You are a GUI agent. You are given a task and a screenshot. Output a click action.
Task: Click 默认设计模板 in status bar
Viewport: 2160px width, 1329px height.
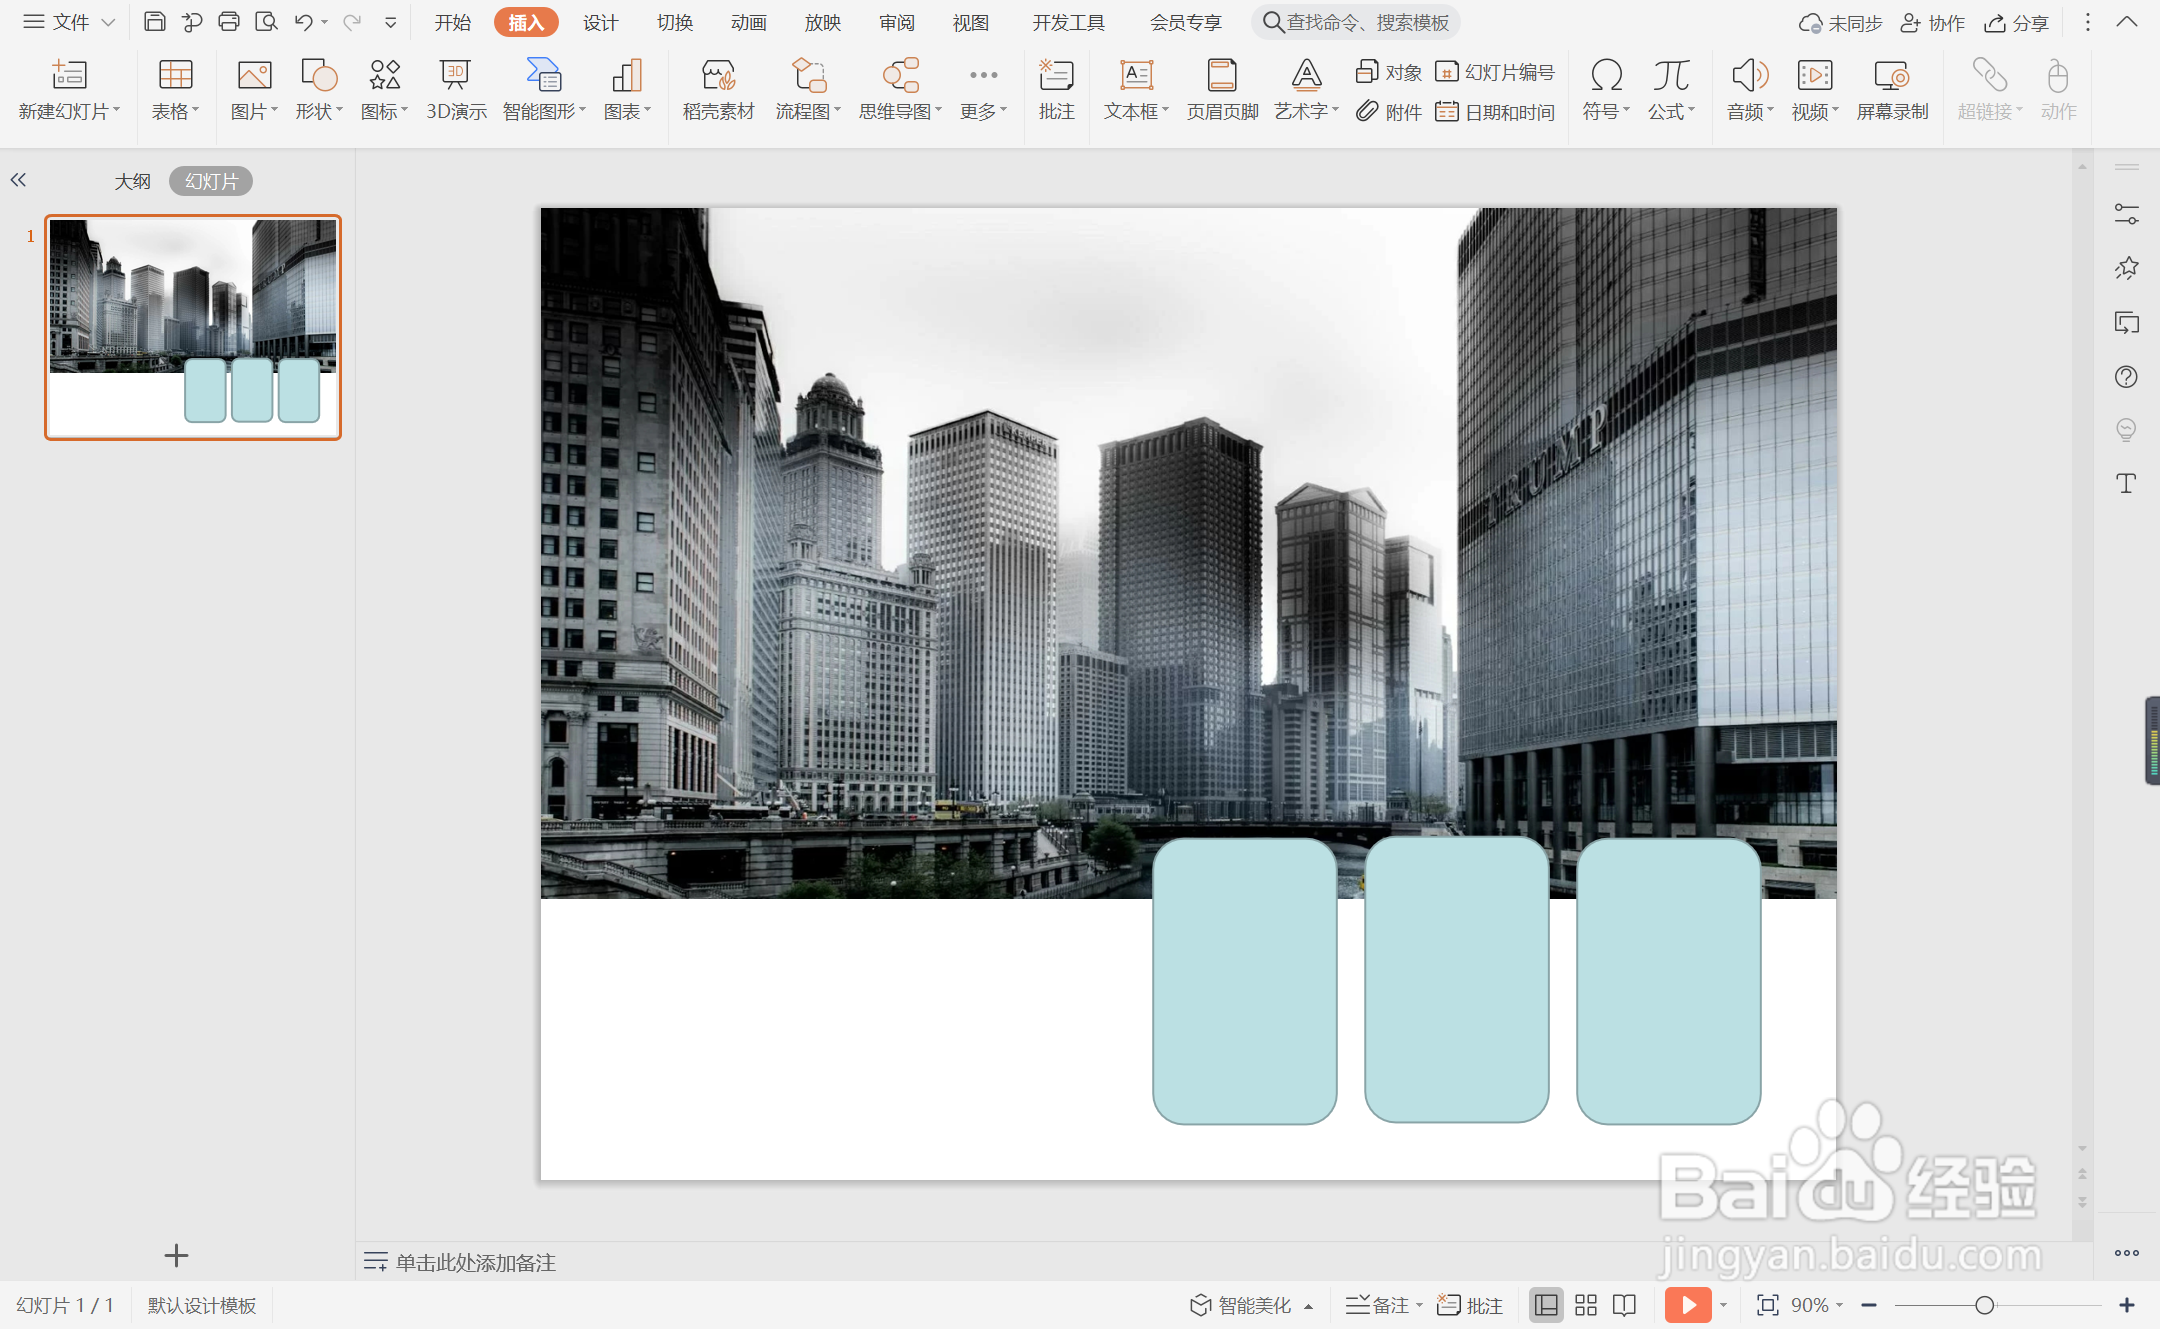[x=202, y=1305]
